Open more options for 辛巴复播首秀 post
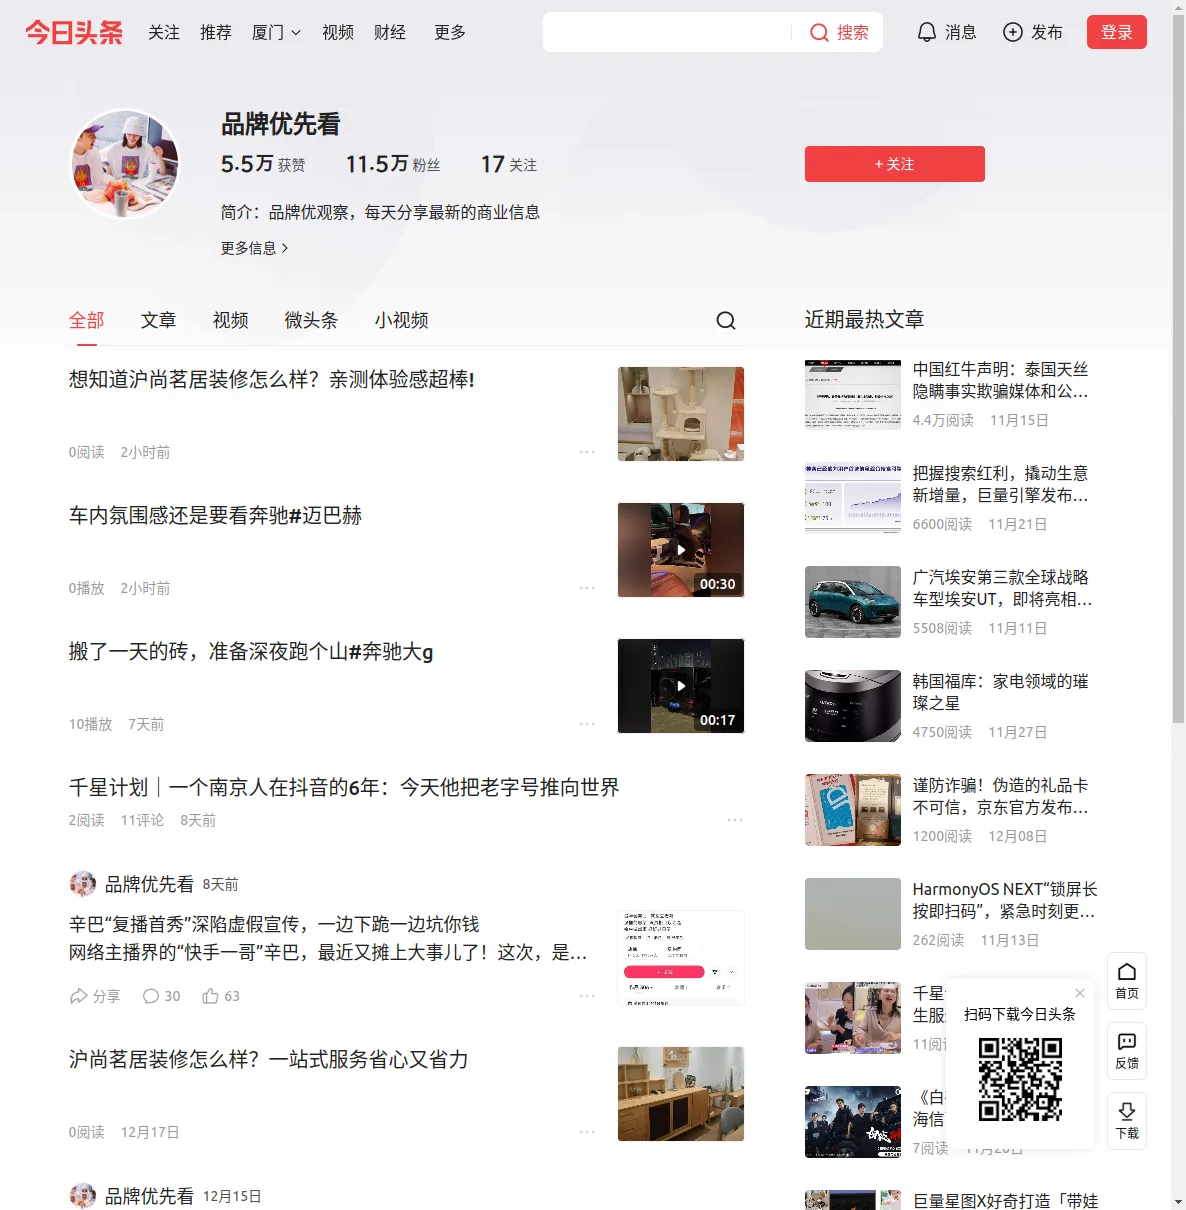This screenshot has width=1186, height=1210. [587, 996]
